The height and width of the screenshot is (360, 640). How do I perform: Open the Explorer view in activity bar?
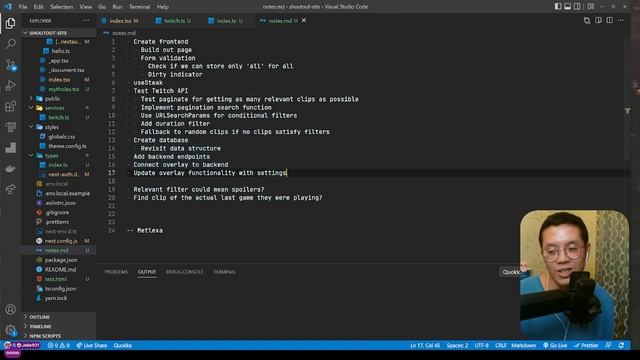pyautogui.click(x=11, y=23)
